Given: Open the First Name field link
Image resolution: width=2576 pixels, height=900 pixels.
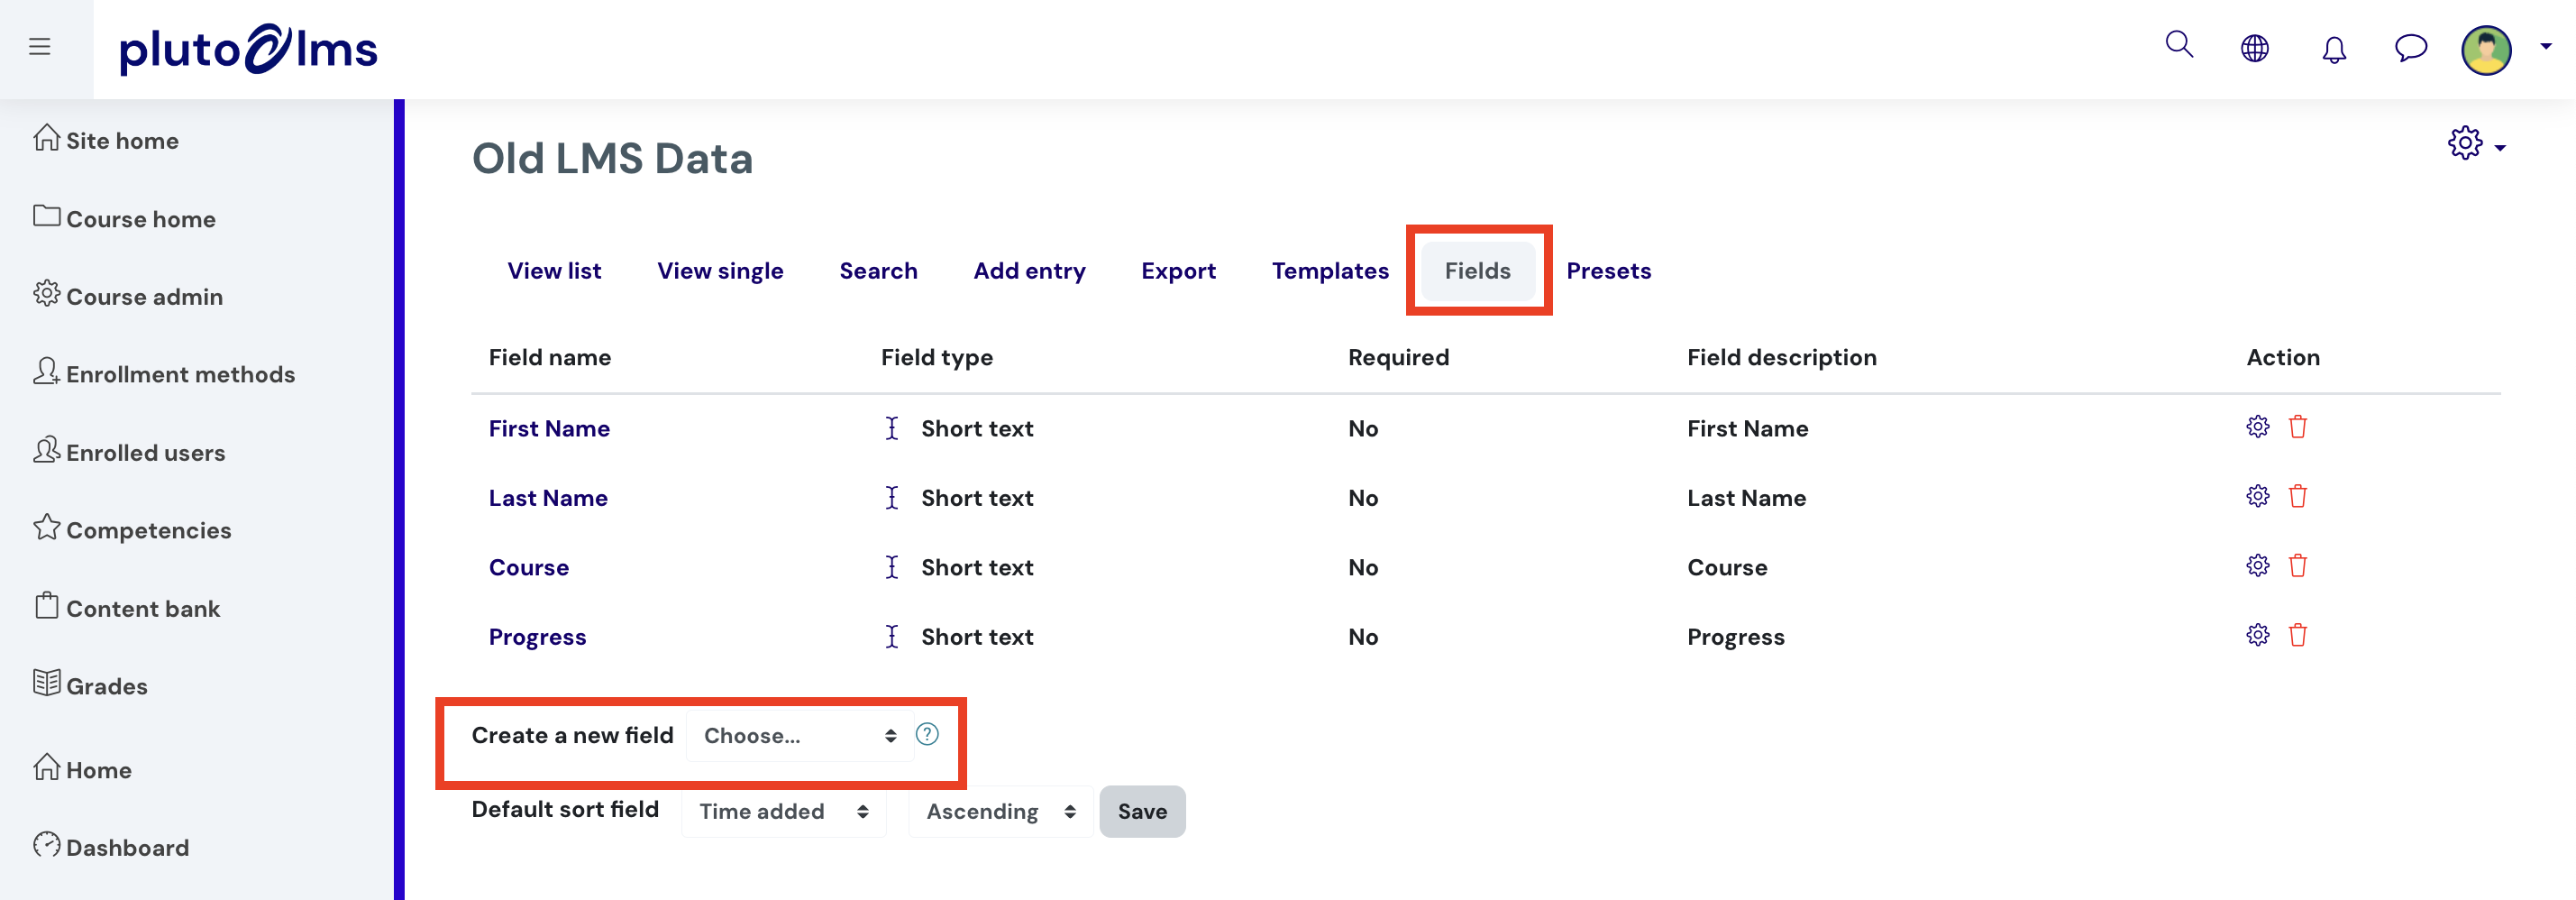Looking at the screenshot, I should tap(549, 428).
